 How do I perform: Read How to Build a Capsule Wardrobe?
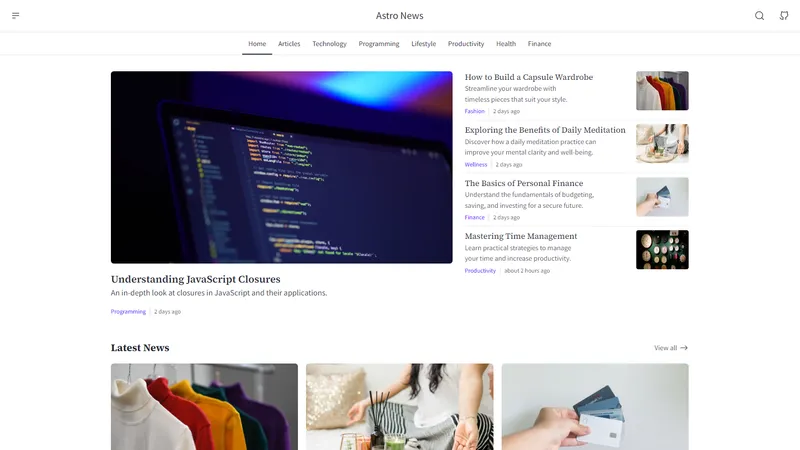click(529, 77)
